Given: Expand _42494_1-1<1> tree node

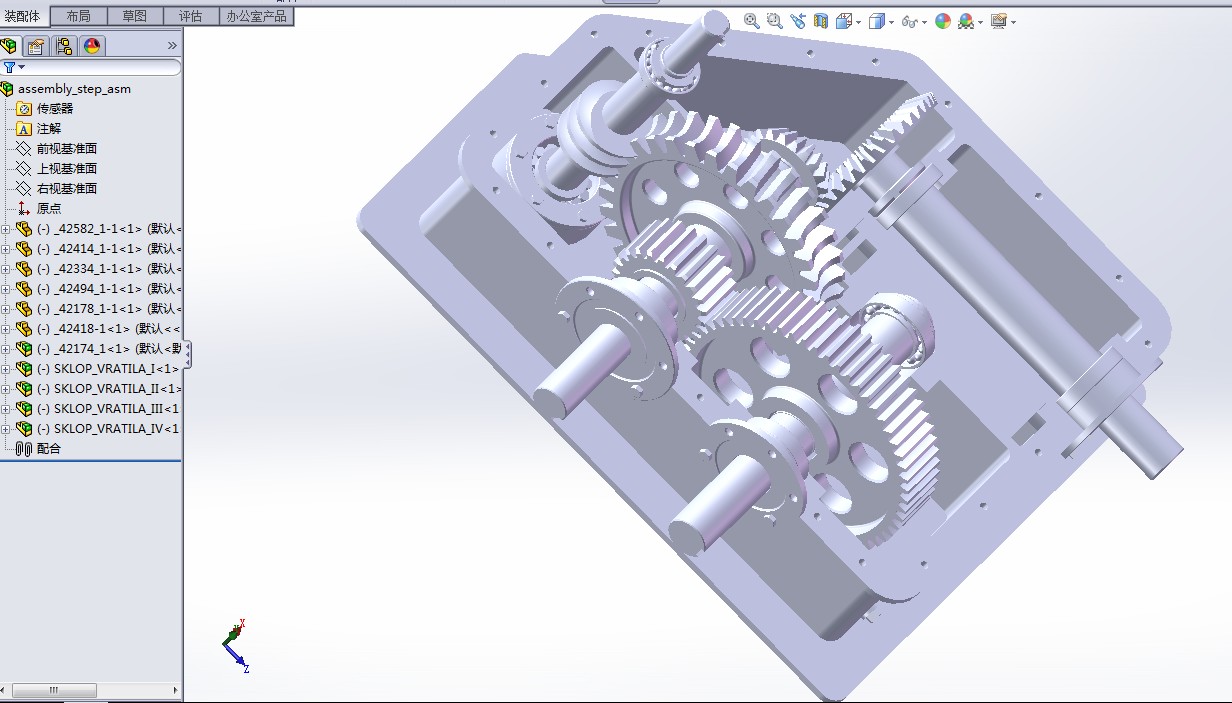Looking at the screenshot, I should pyautogui.click(x=6, y=289).
